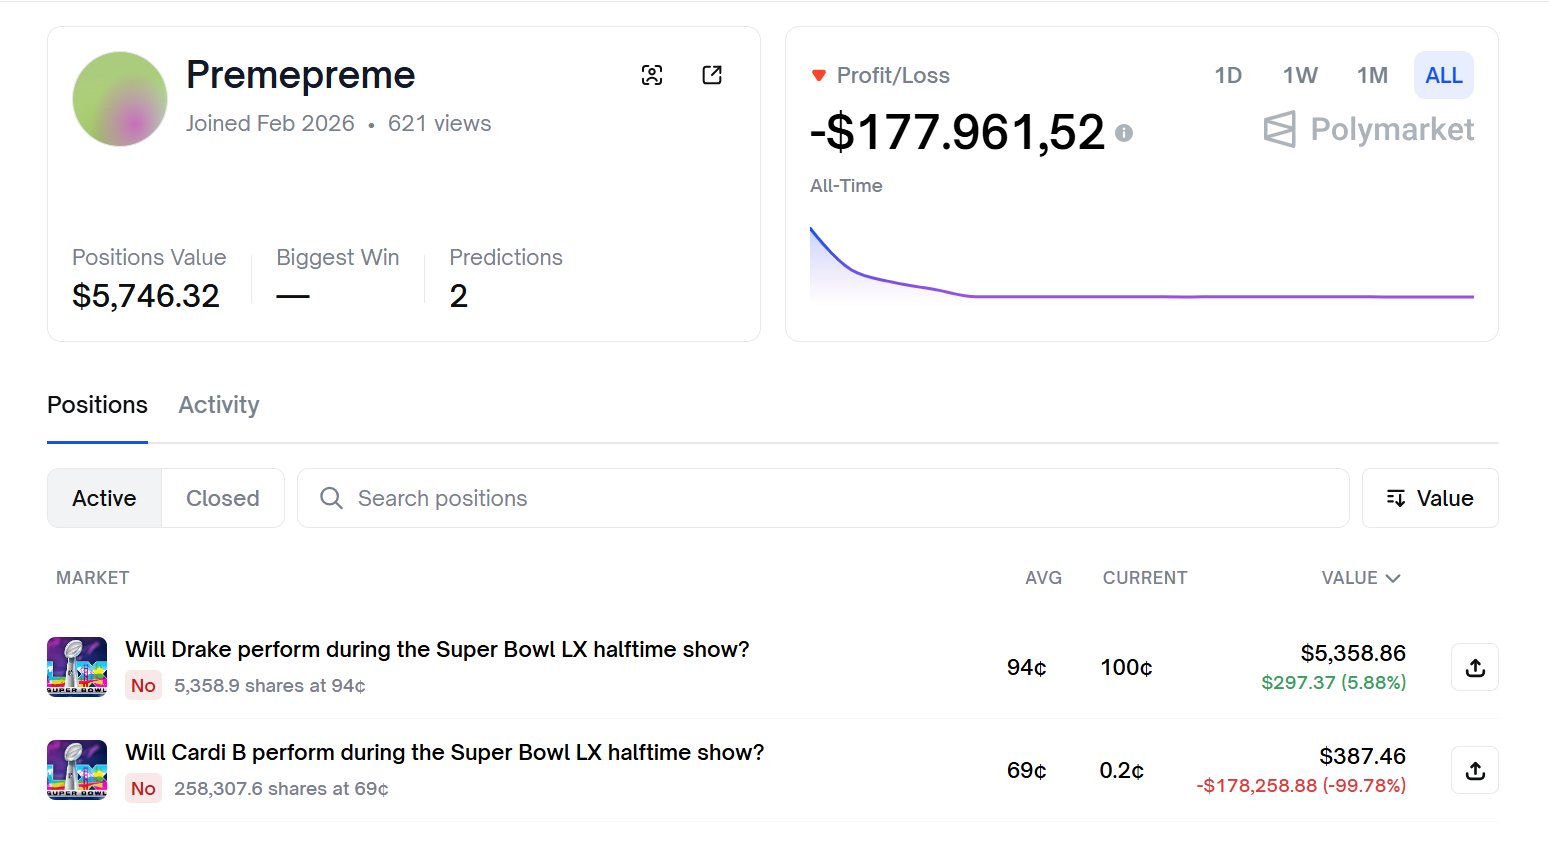Show Closed positions
This screenshot has width=1549, height=851.
pyautogui.click(x=223, y=498)
